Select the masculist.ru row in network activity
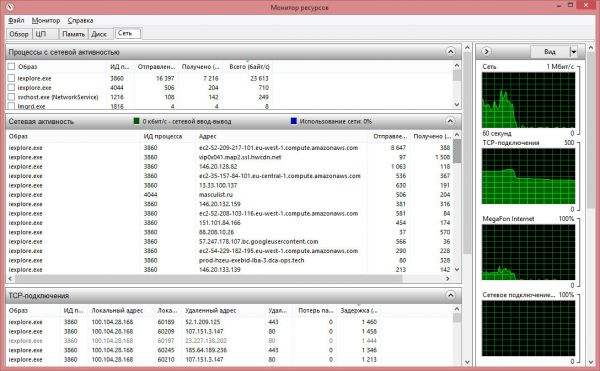The image size is (600, 371). click(x=229, y=195)
